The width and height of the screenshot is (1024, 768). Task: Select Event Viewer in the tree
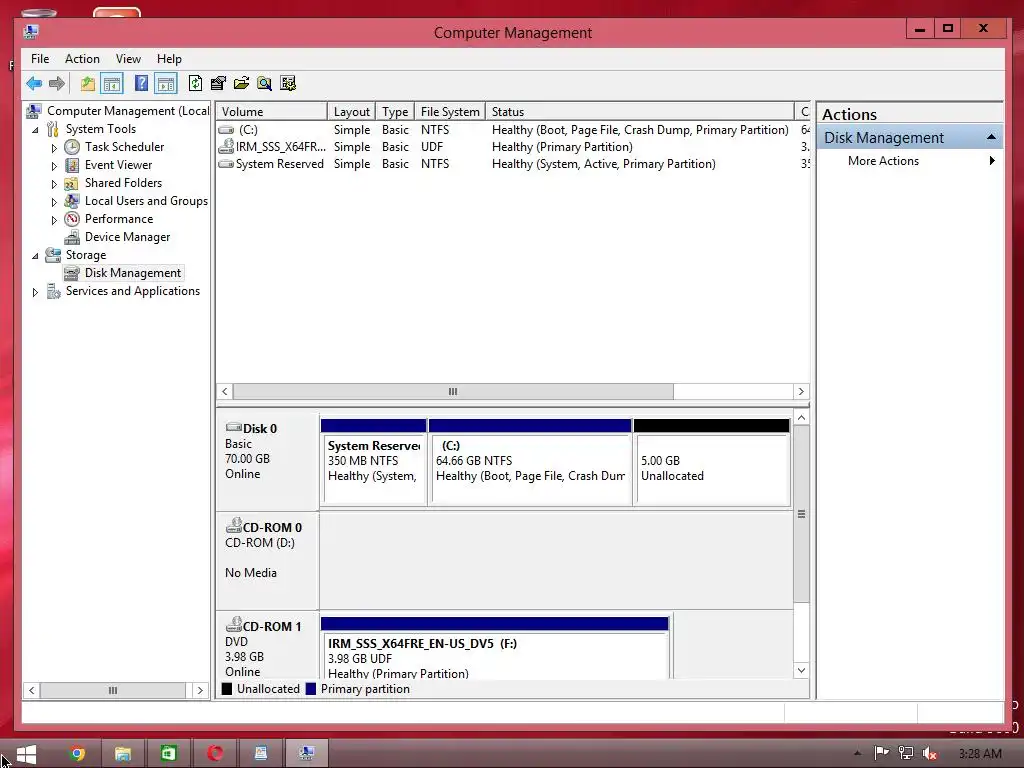click(x=118, y=165)
